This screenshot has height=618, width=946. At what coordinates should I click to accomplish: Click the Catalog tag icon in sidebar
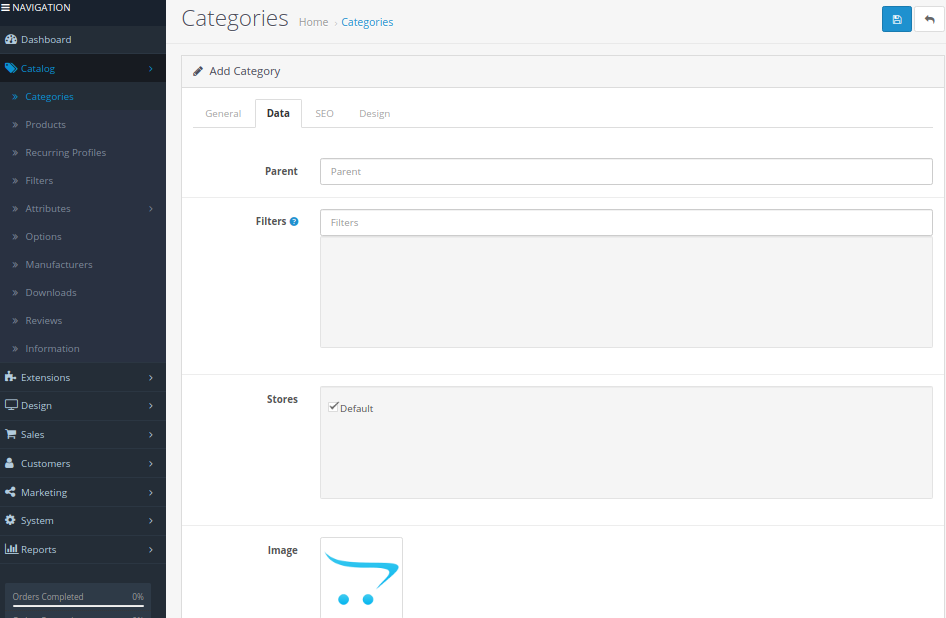click(9, 68)
